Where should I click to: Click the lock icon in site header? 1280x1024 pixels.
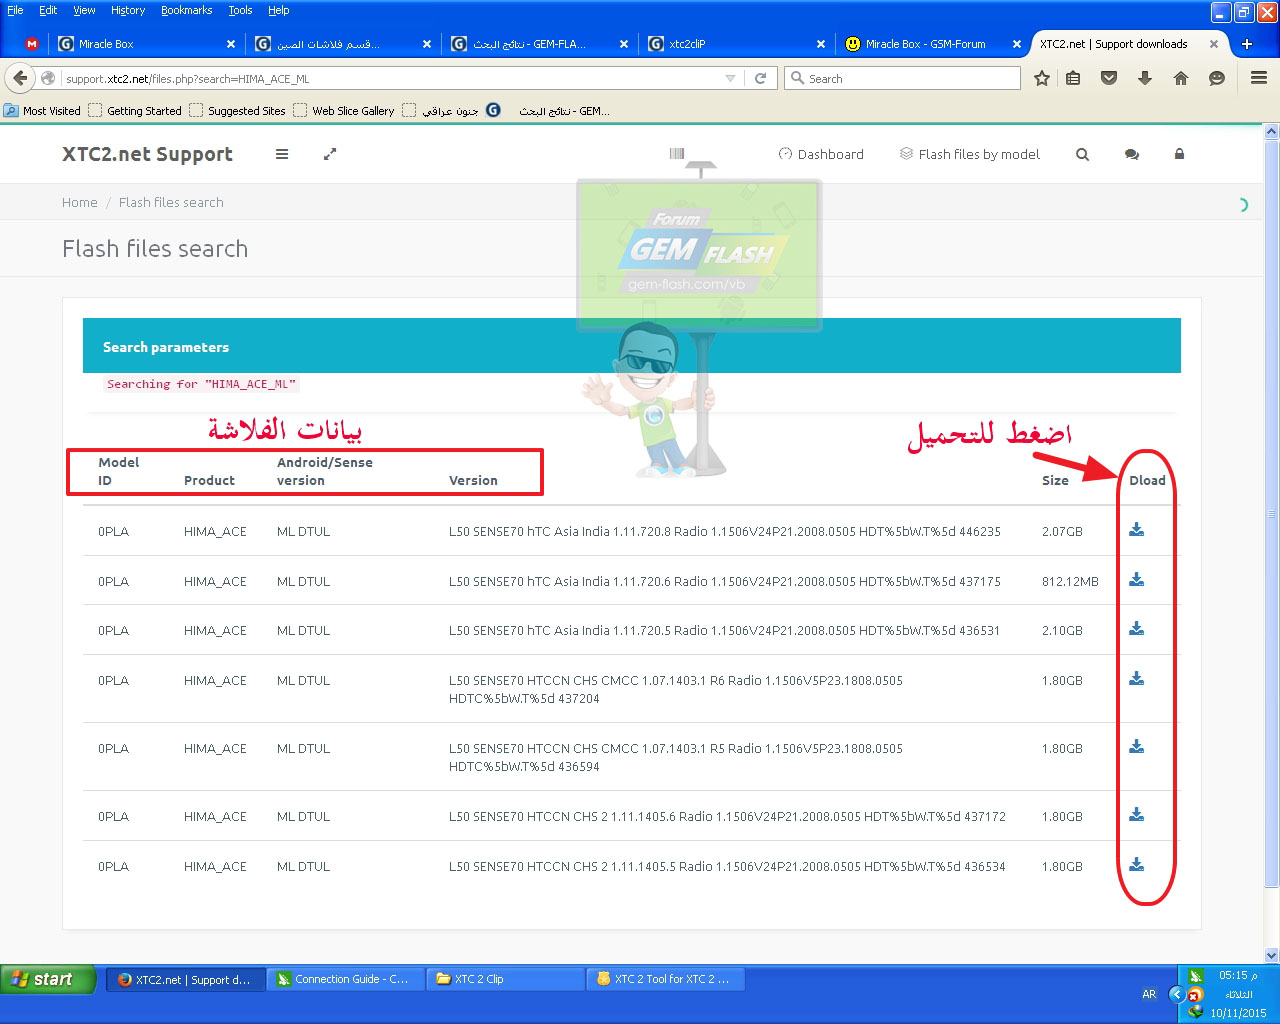pos(1179,154)
